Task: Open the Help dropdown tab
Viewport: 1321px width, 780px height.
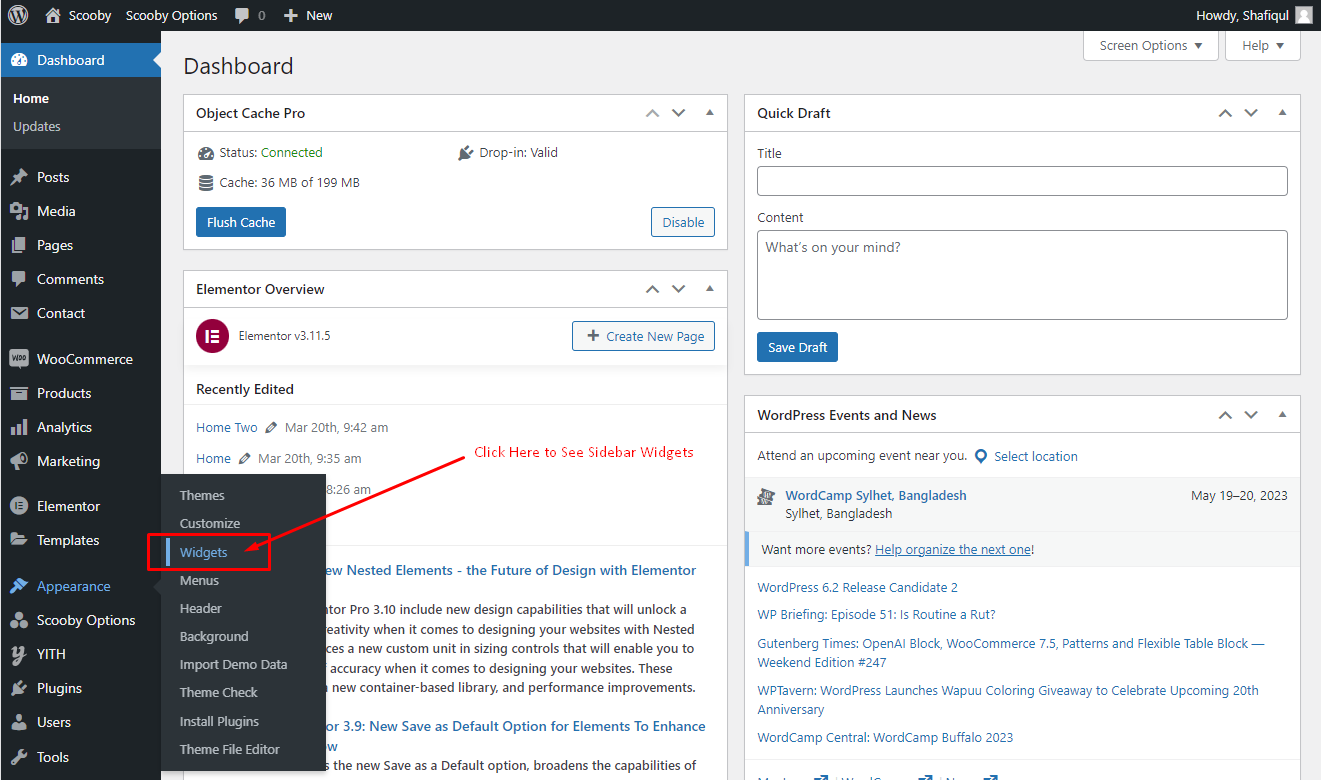Action: click(1263, 46)
